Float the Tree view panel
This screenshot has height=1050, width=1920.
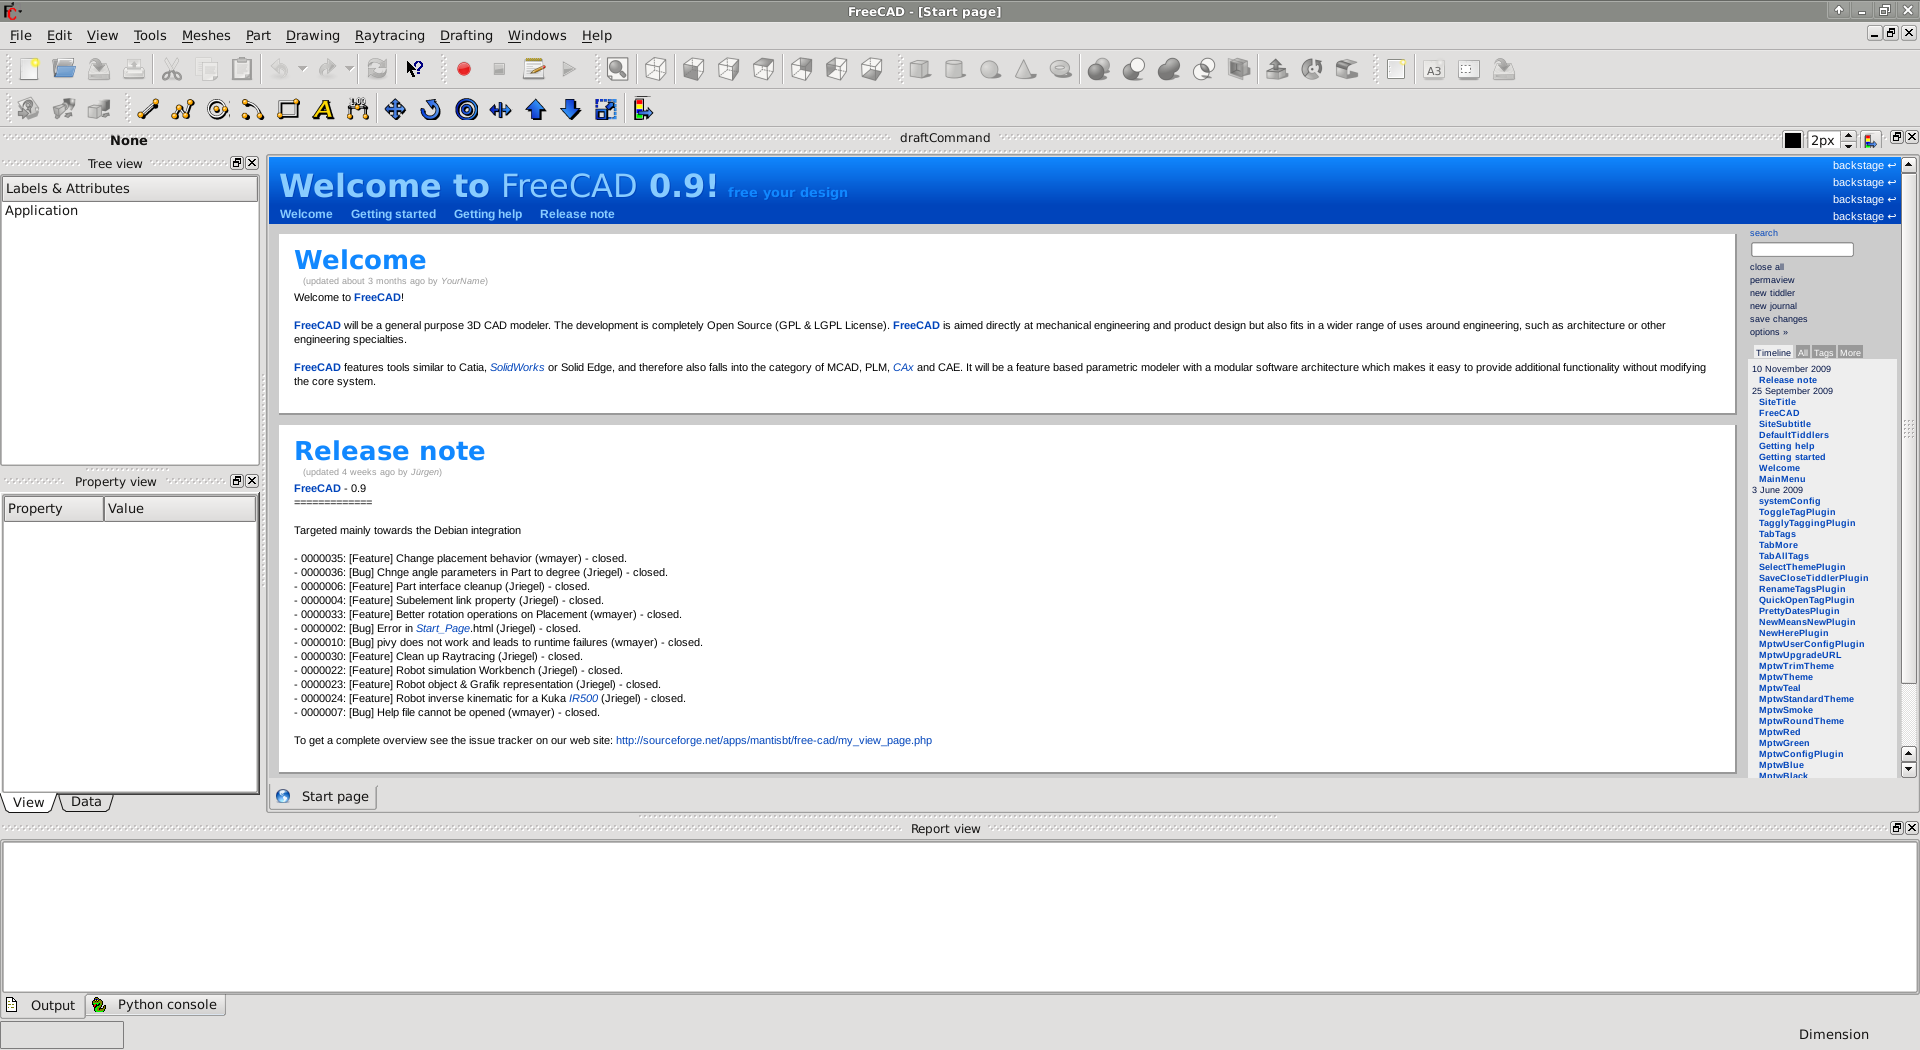237,163
